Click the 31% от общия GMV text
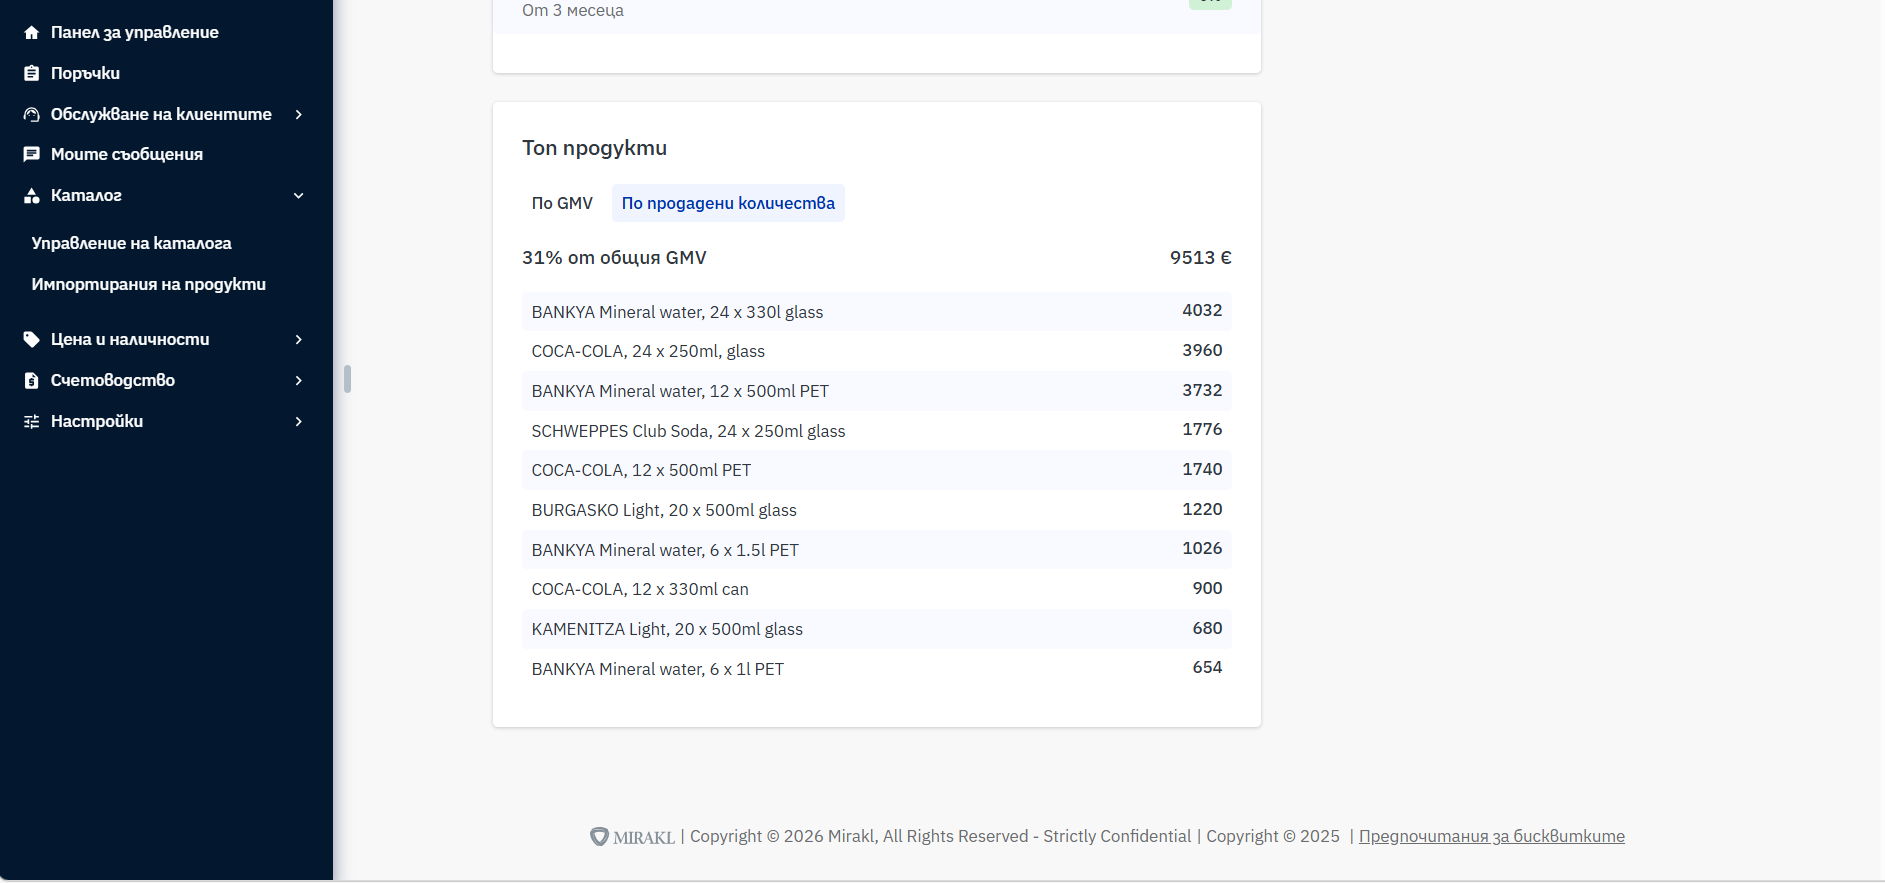 click(x=614, y=257)
